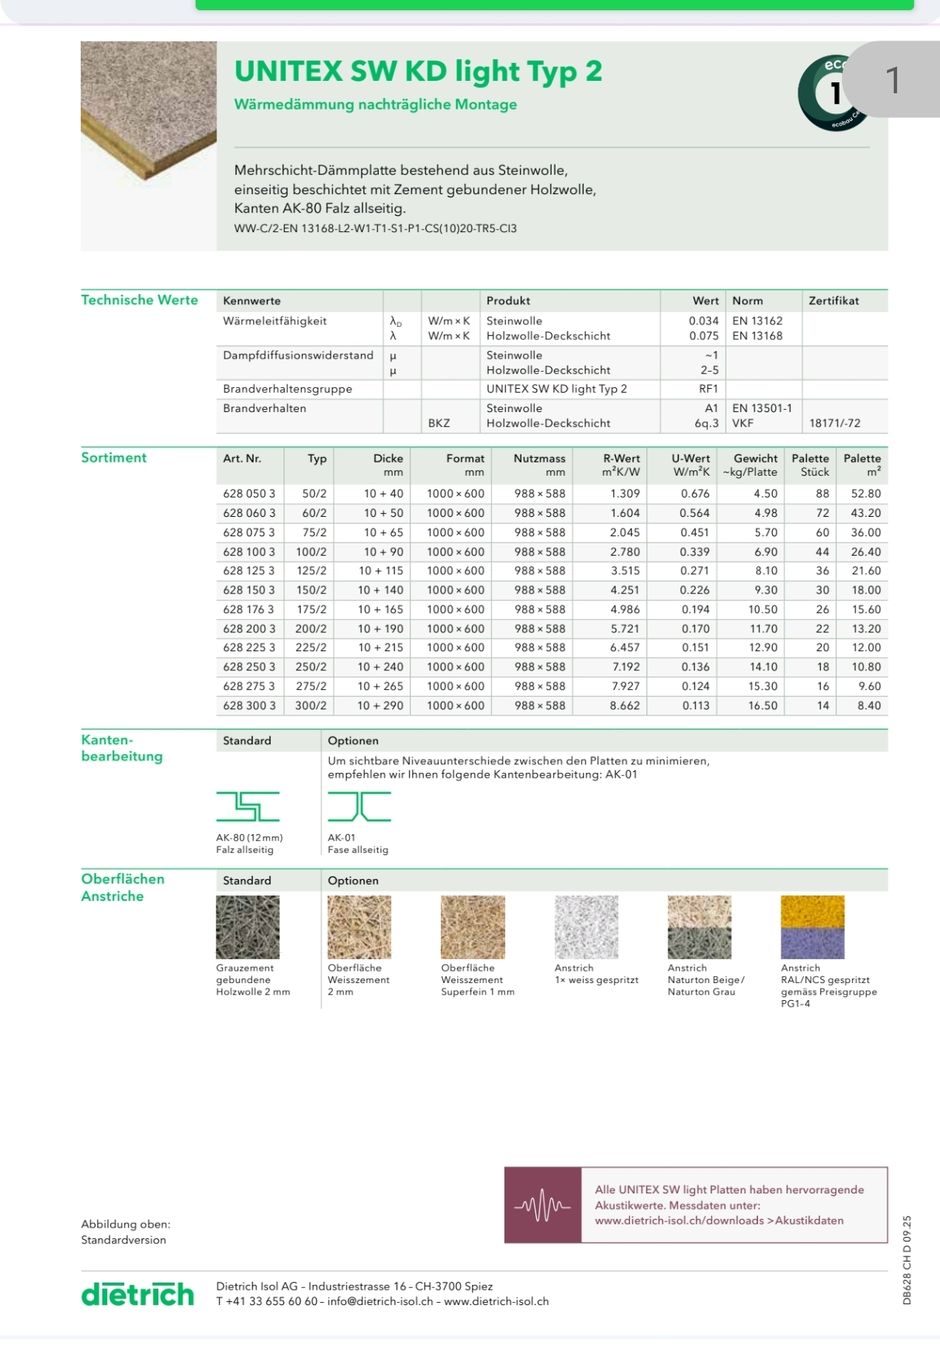This screenshot has height=1350, width=940.
Task: Click the Oberflächen Anstriche section heading
Action: coord(122,887)
